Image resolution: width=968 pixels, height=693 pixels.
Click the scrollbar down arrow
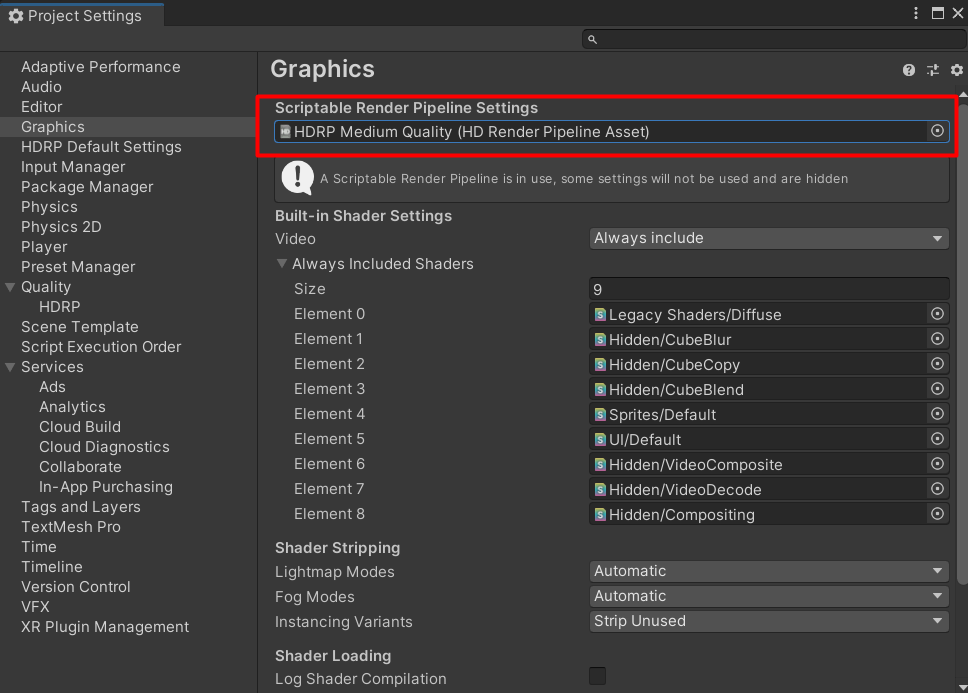click(962, 687)
